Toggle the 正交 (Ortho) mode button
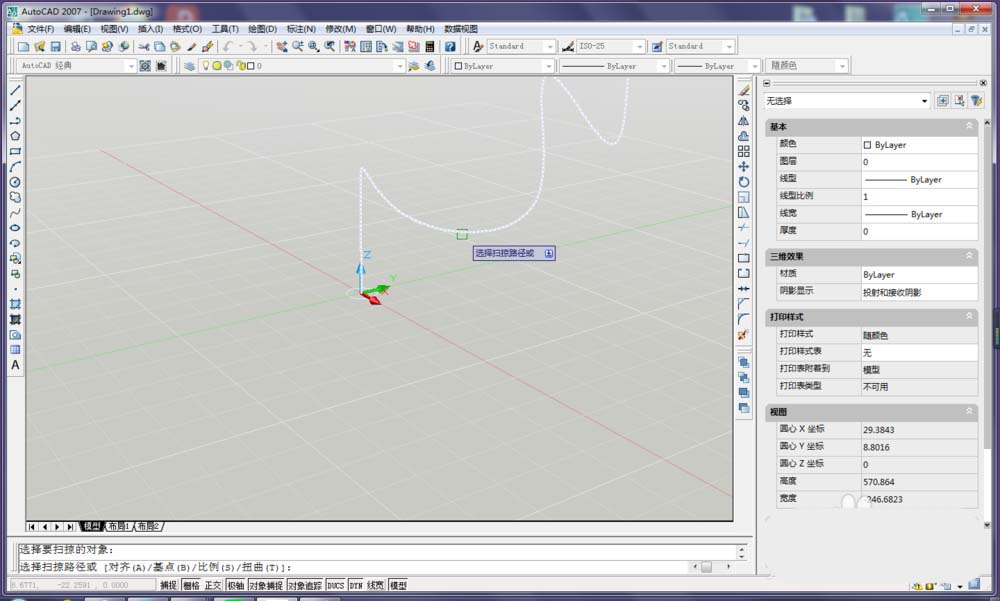Viewport: 1000px width, 601px height. [213, 585]
